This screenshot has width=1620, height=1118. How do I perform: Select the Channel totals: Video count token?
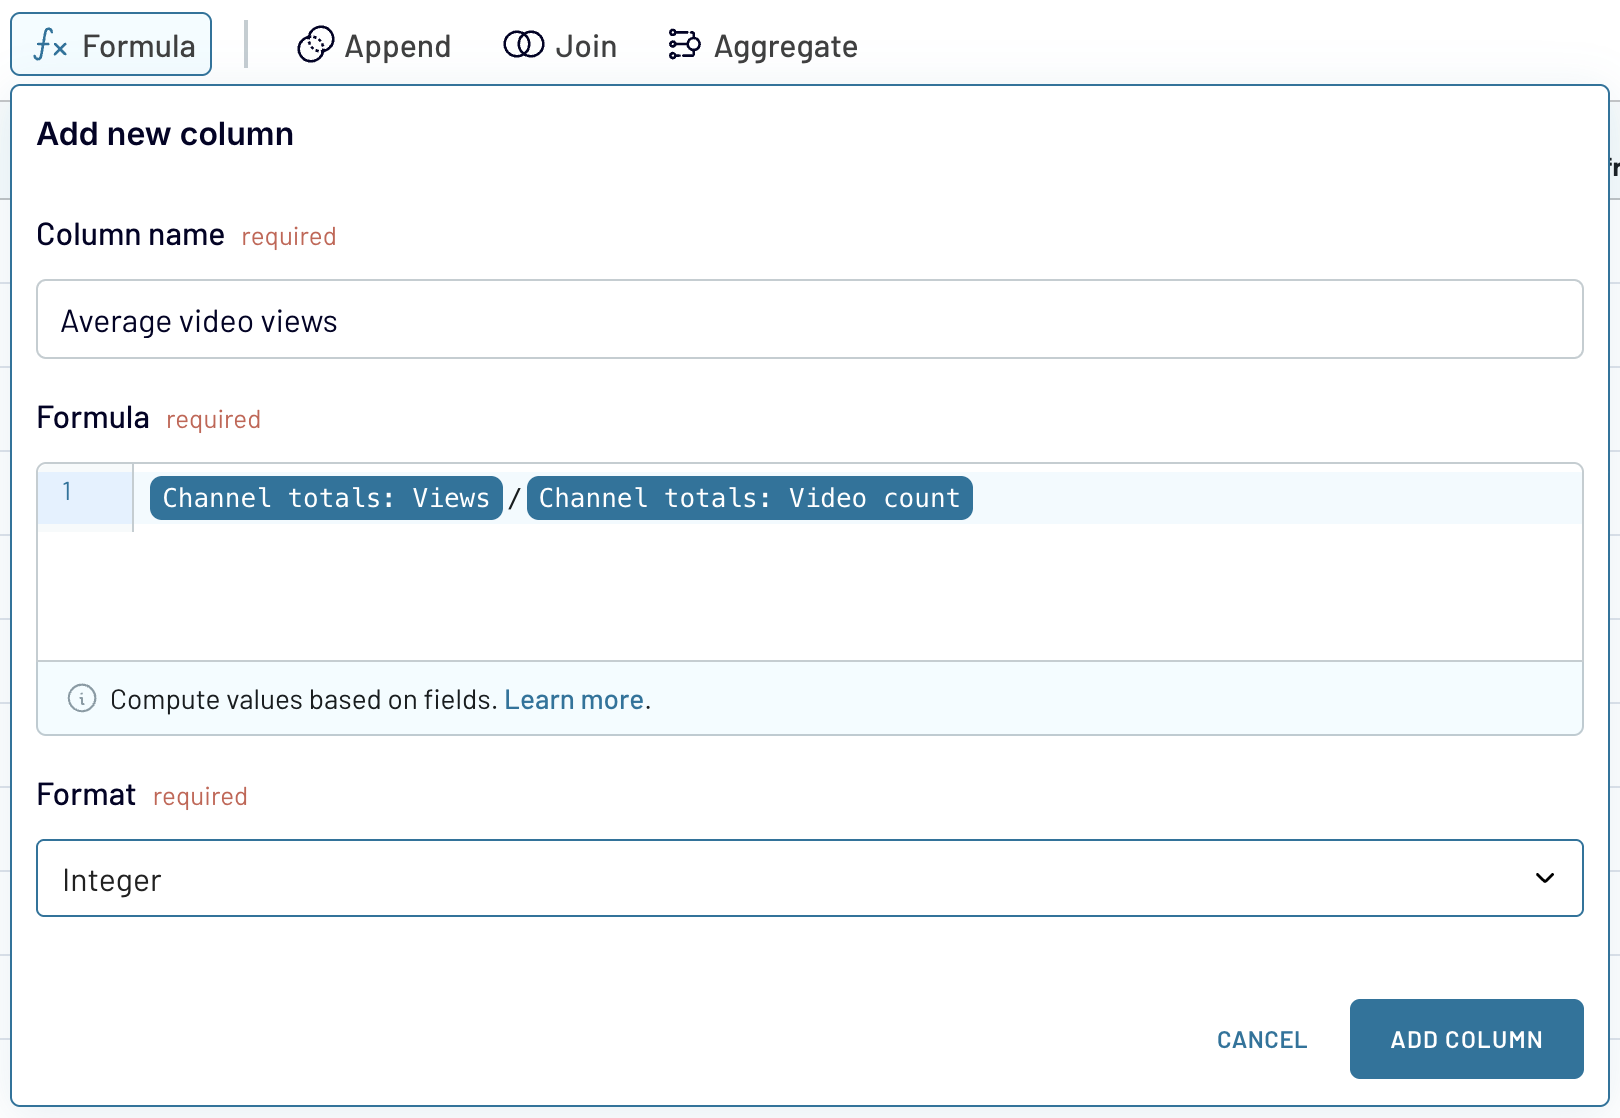749,498
